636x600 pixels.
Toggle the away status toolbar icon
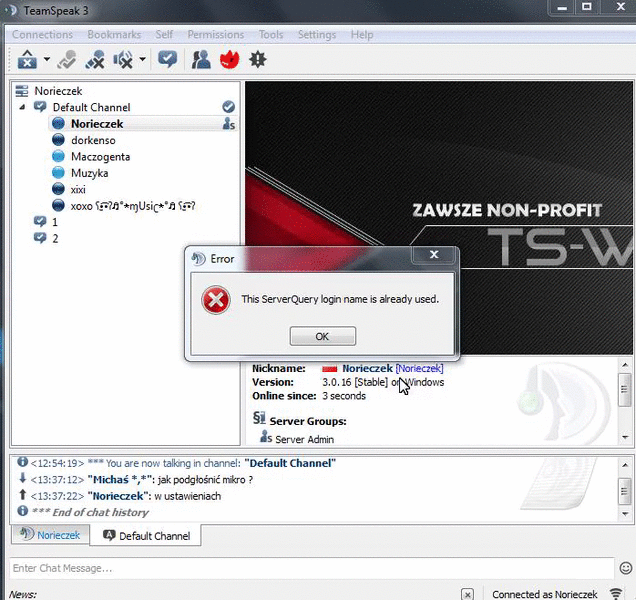[x=95, y=60]
